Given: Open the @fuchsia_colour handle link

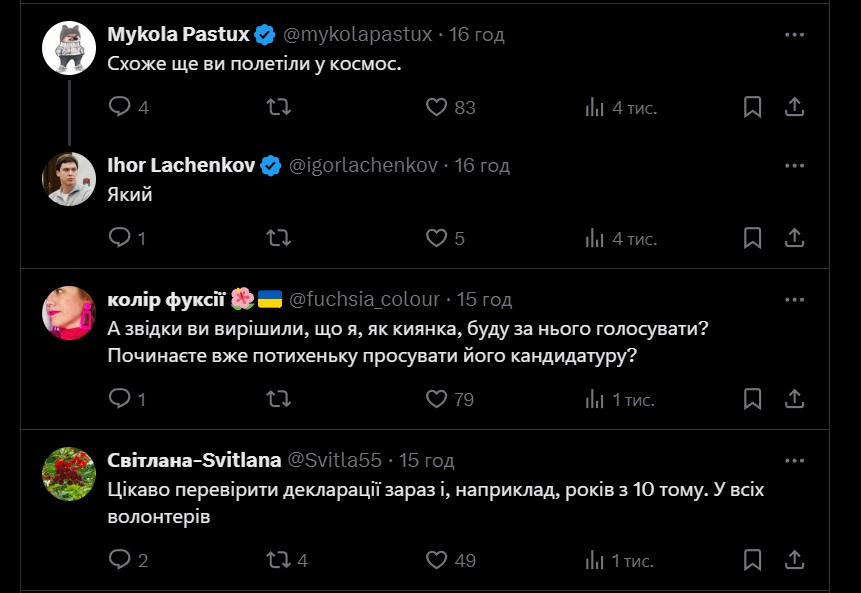Looking at the screenshot, I should [x=364, y=299].
